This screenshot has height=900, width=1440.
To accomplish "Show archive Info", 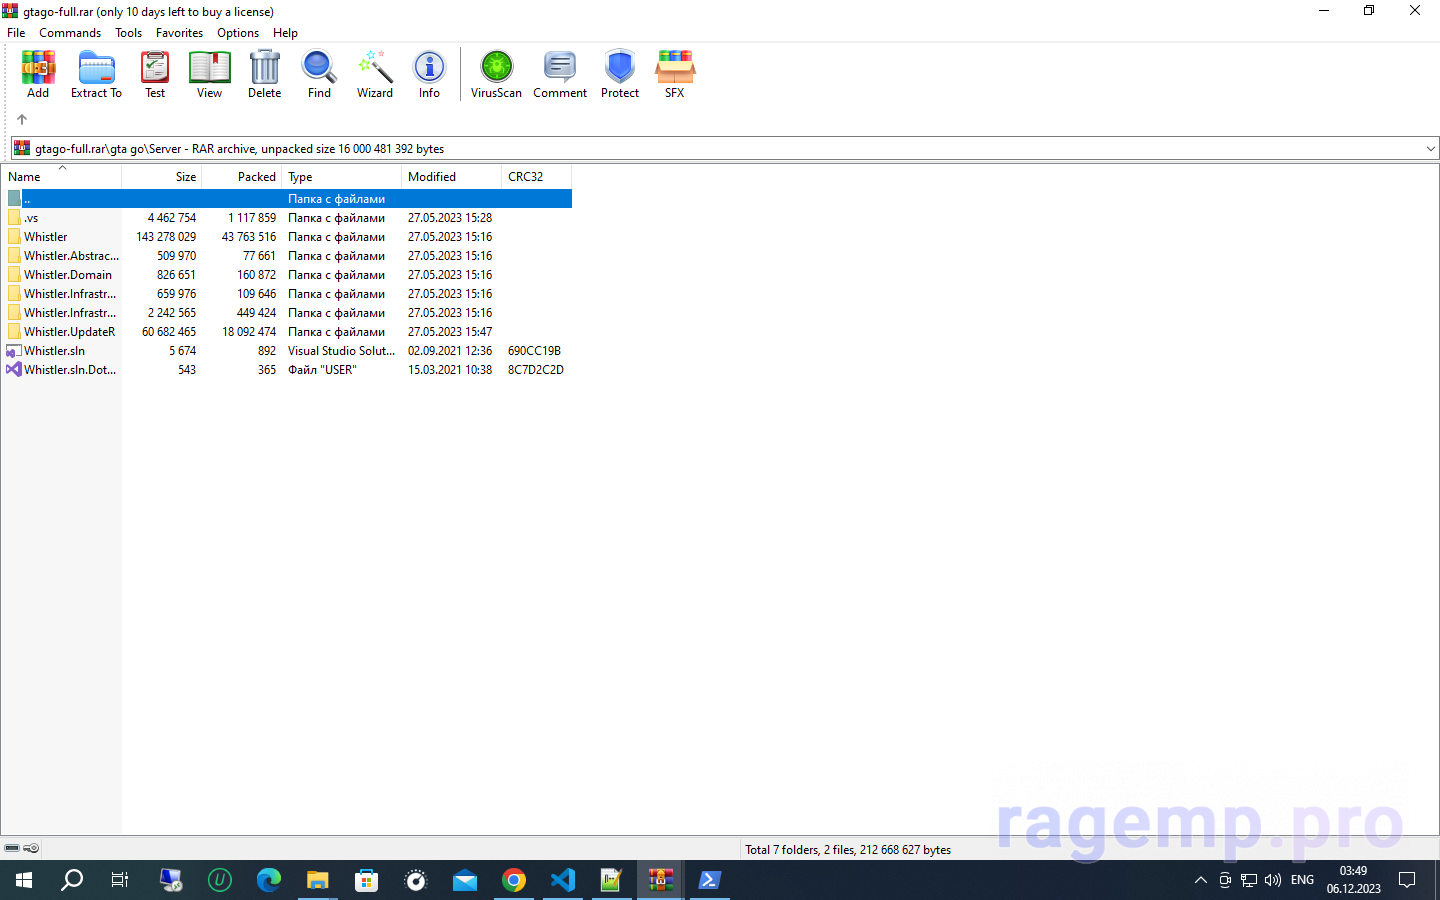I will coord(429,75).
